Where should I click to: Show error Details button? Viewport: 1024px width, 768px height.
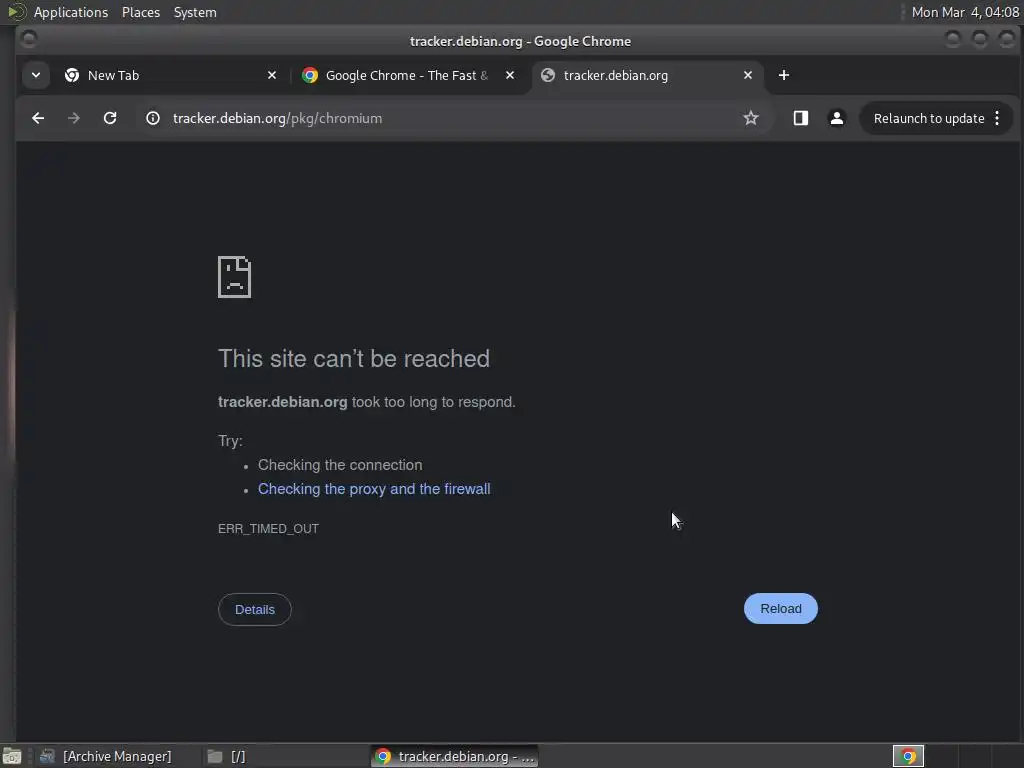pyautogui.click(x=255, y=609)
